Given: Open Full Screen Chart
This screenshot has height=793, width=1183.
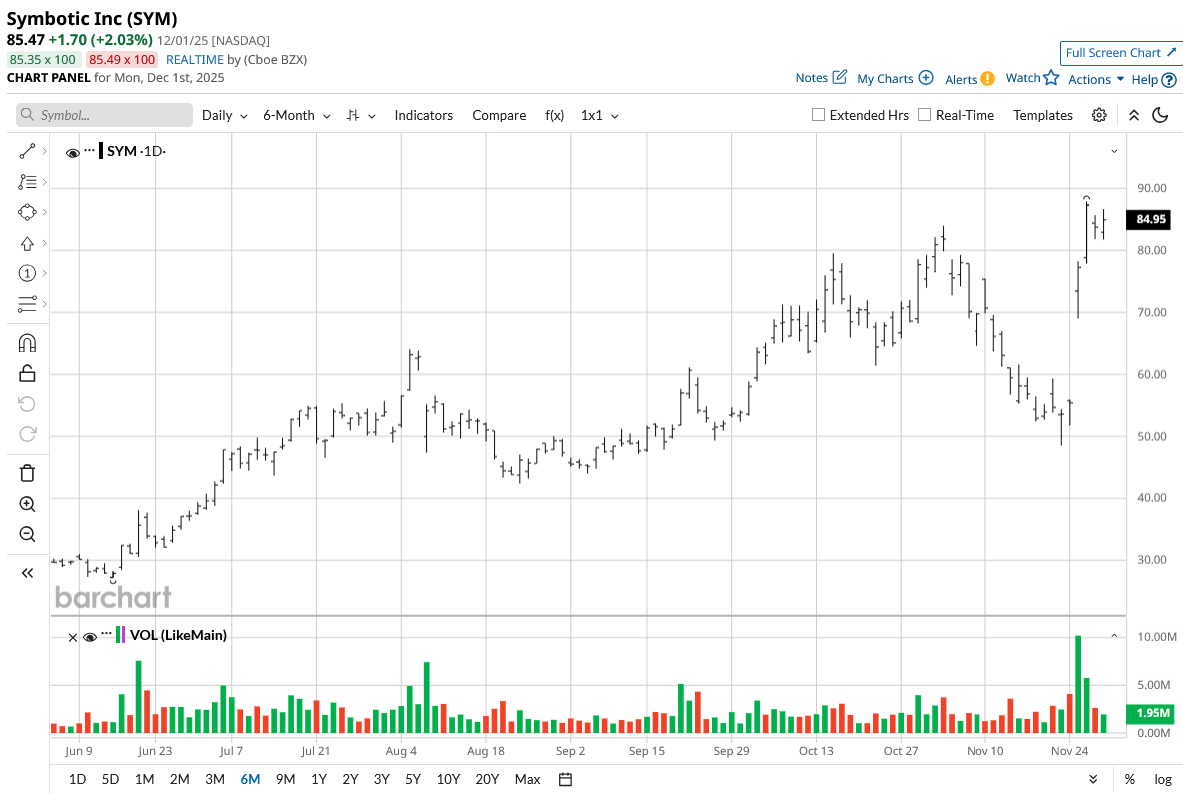Looking at the screenshot, I should coord(1120,53).
